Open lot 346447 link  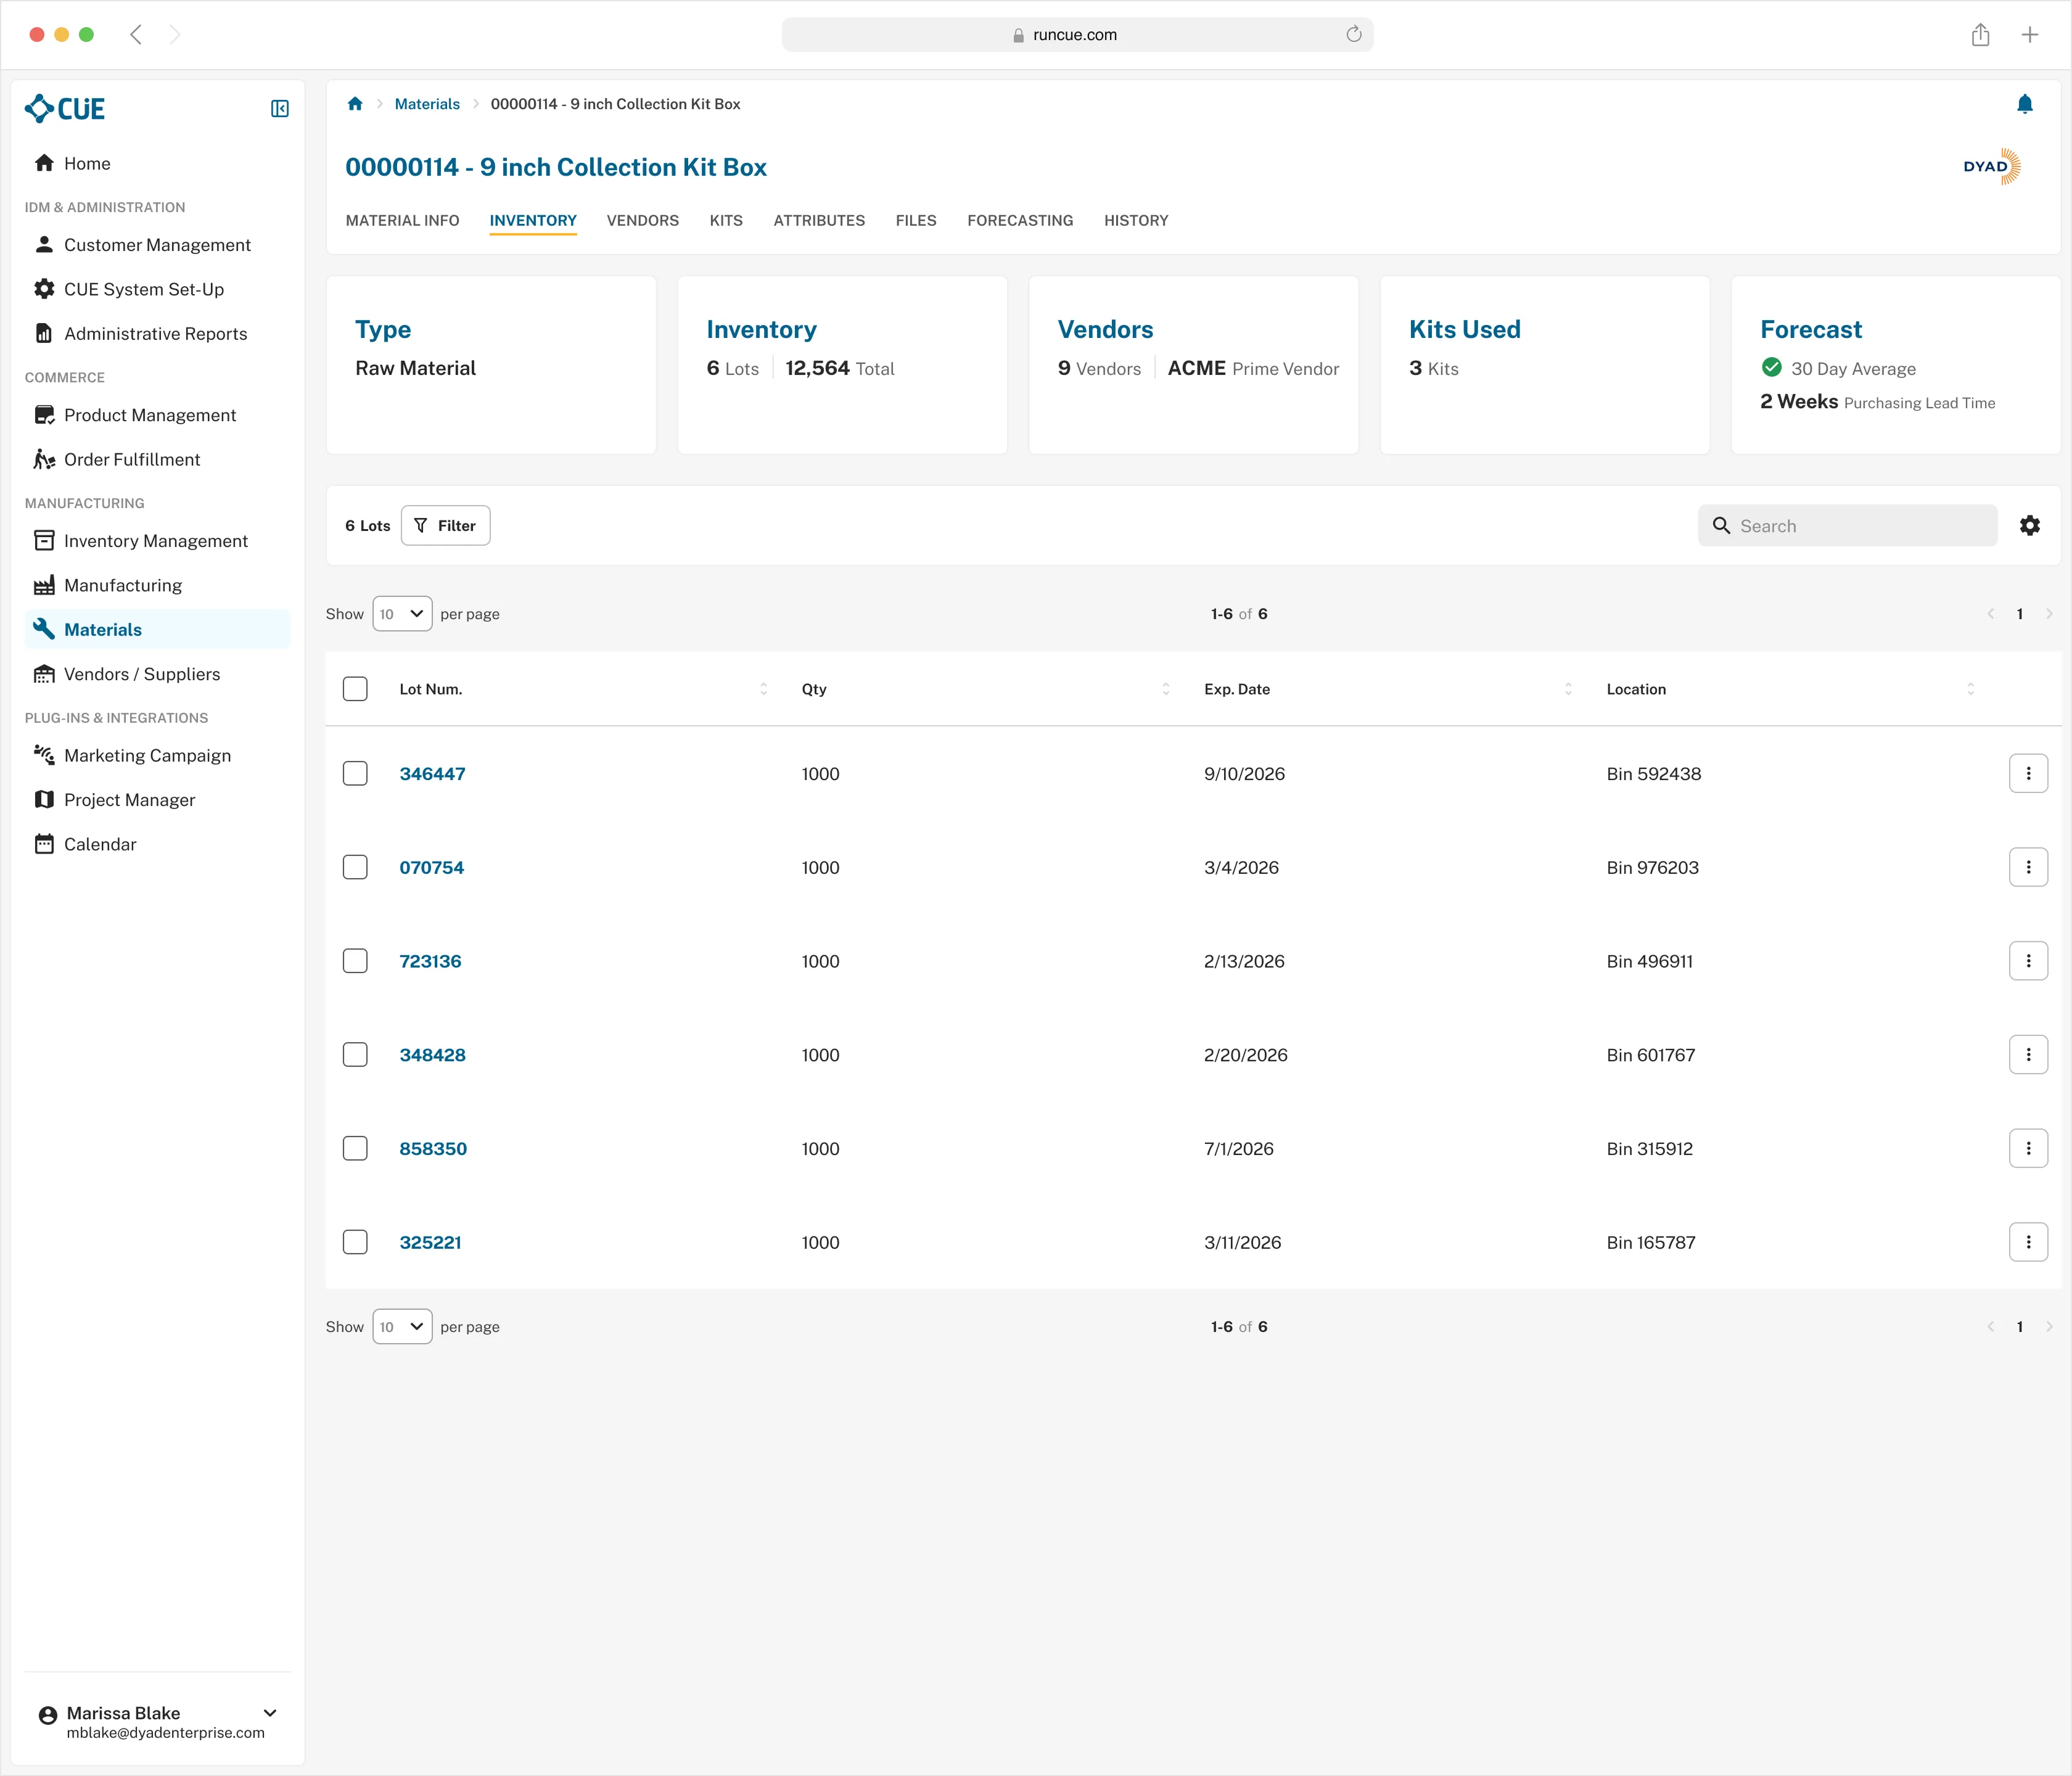click(432, 773)
